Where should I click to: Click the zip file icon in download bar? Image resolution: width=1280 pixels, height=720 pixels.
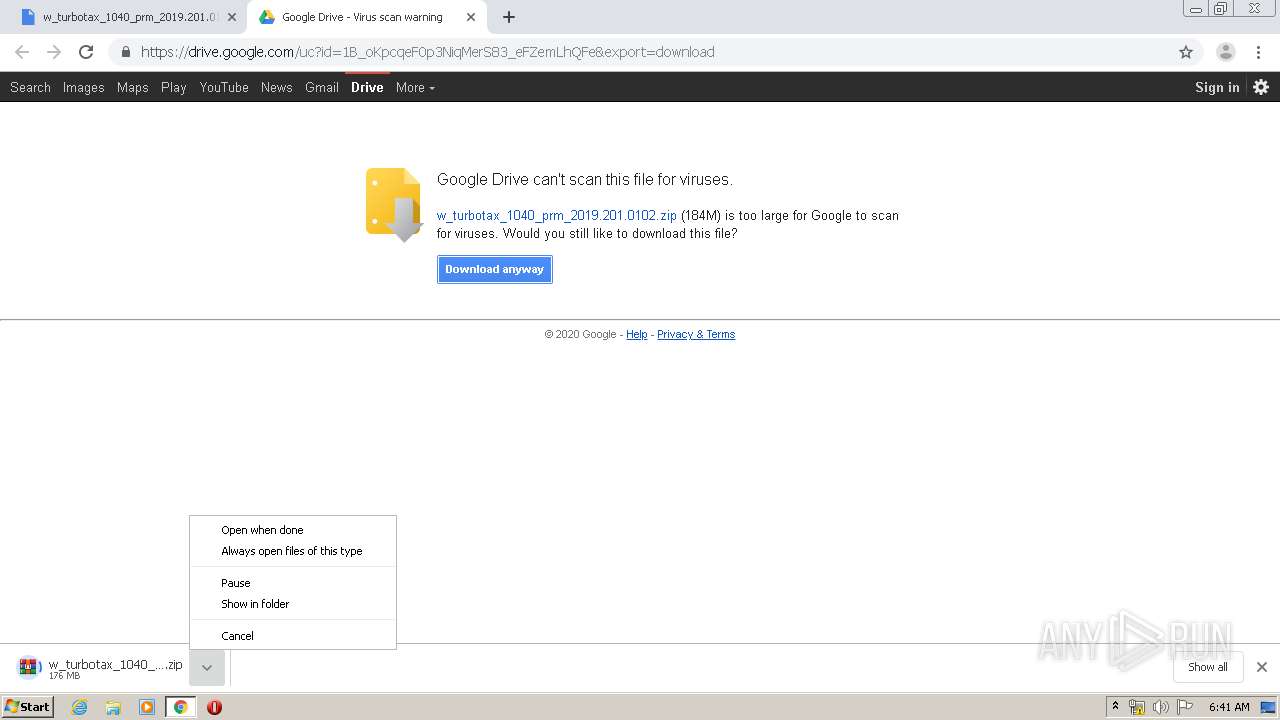point(29,667)
